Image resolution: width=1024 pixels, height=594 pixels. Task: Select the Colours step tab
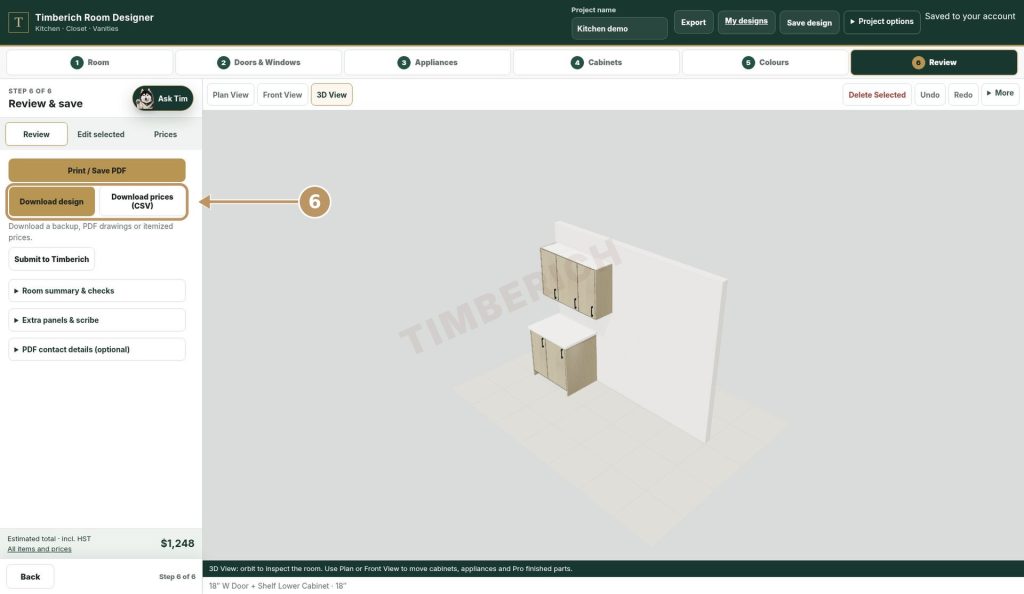click(765, 63)
